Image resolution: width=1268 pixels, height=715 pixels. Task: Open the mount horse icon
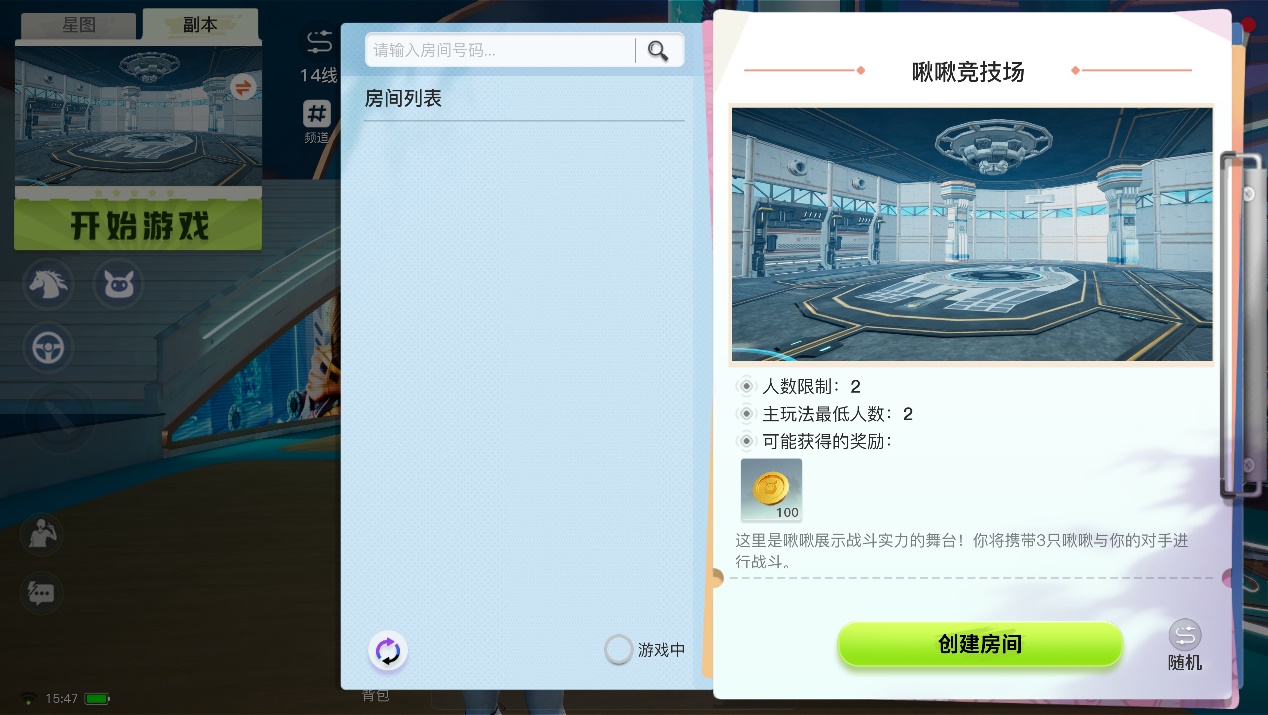click(48, 285)
